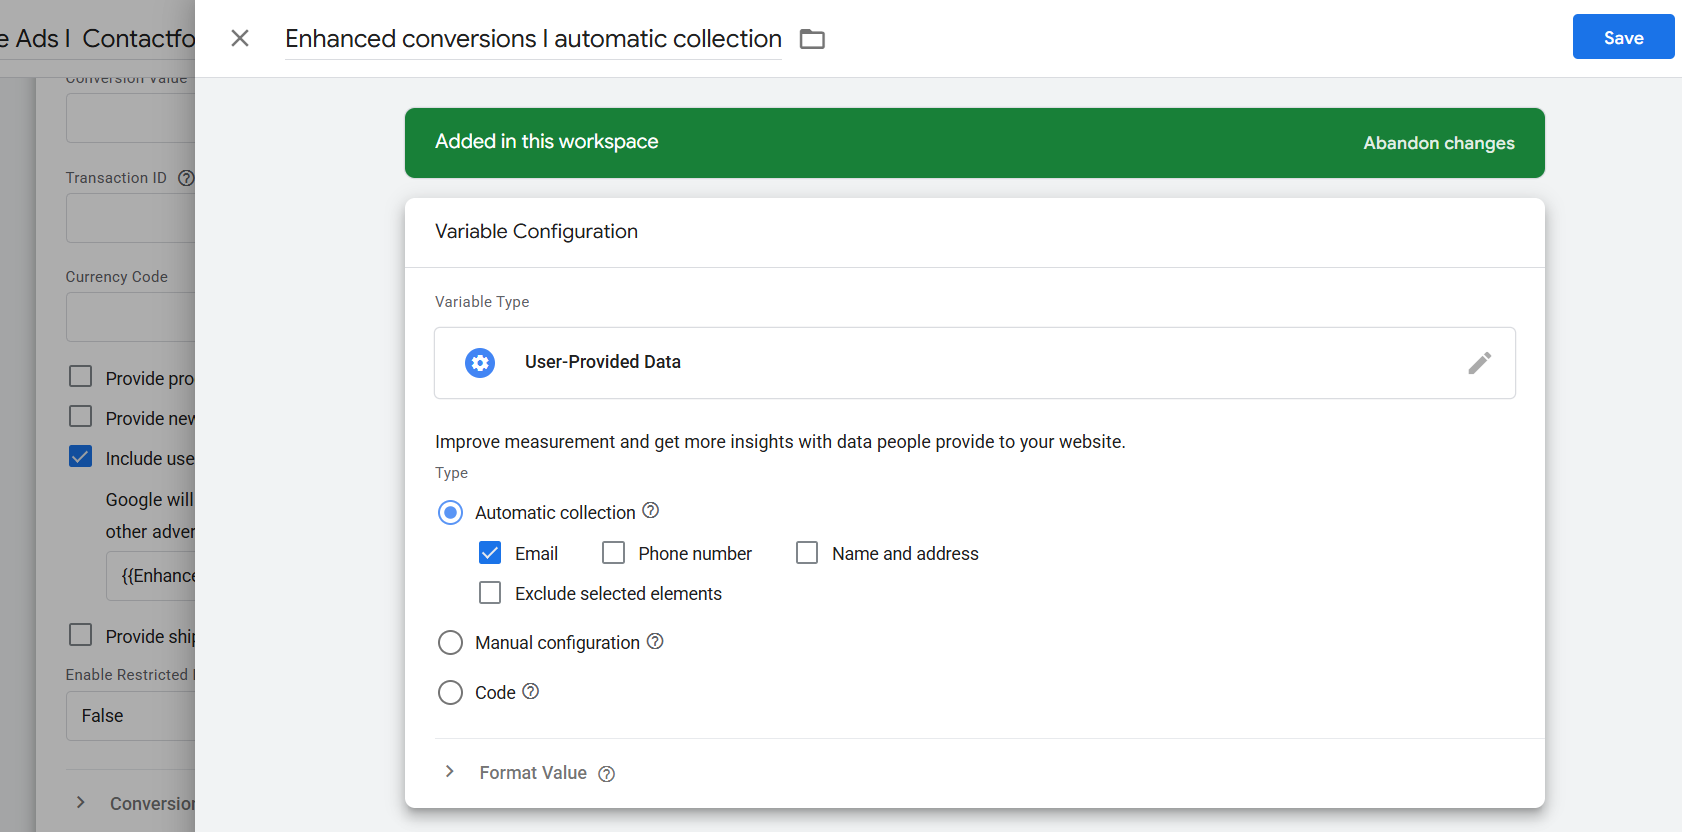Edit variable type with pencil icon
This screenshot has width=1682, height=832.
[x=1480, y=363]
